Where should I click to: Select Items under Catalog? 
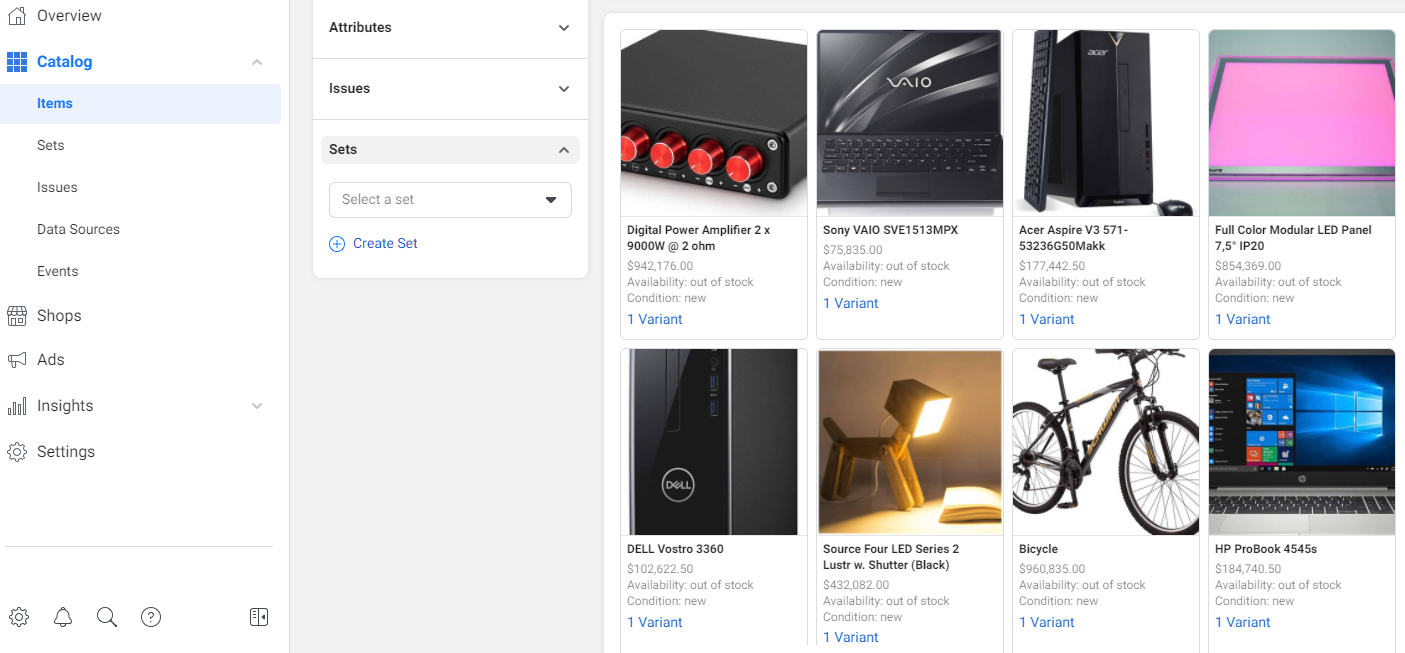[55, 104]
